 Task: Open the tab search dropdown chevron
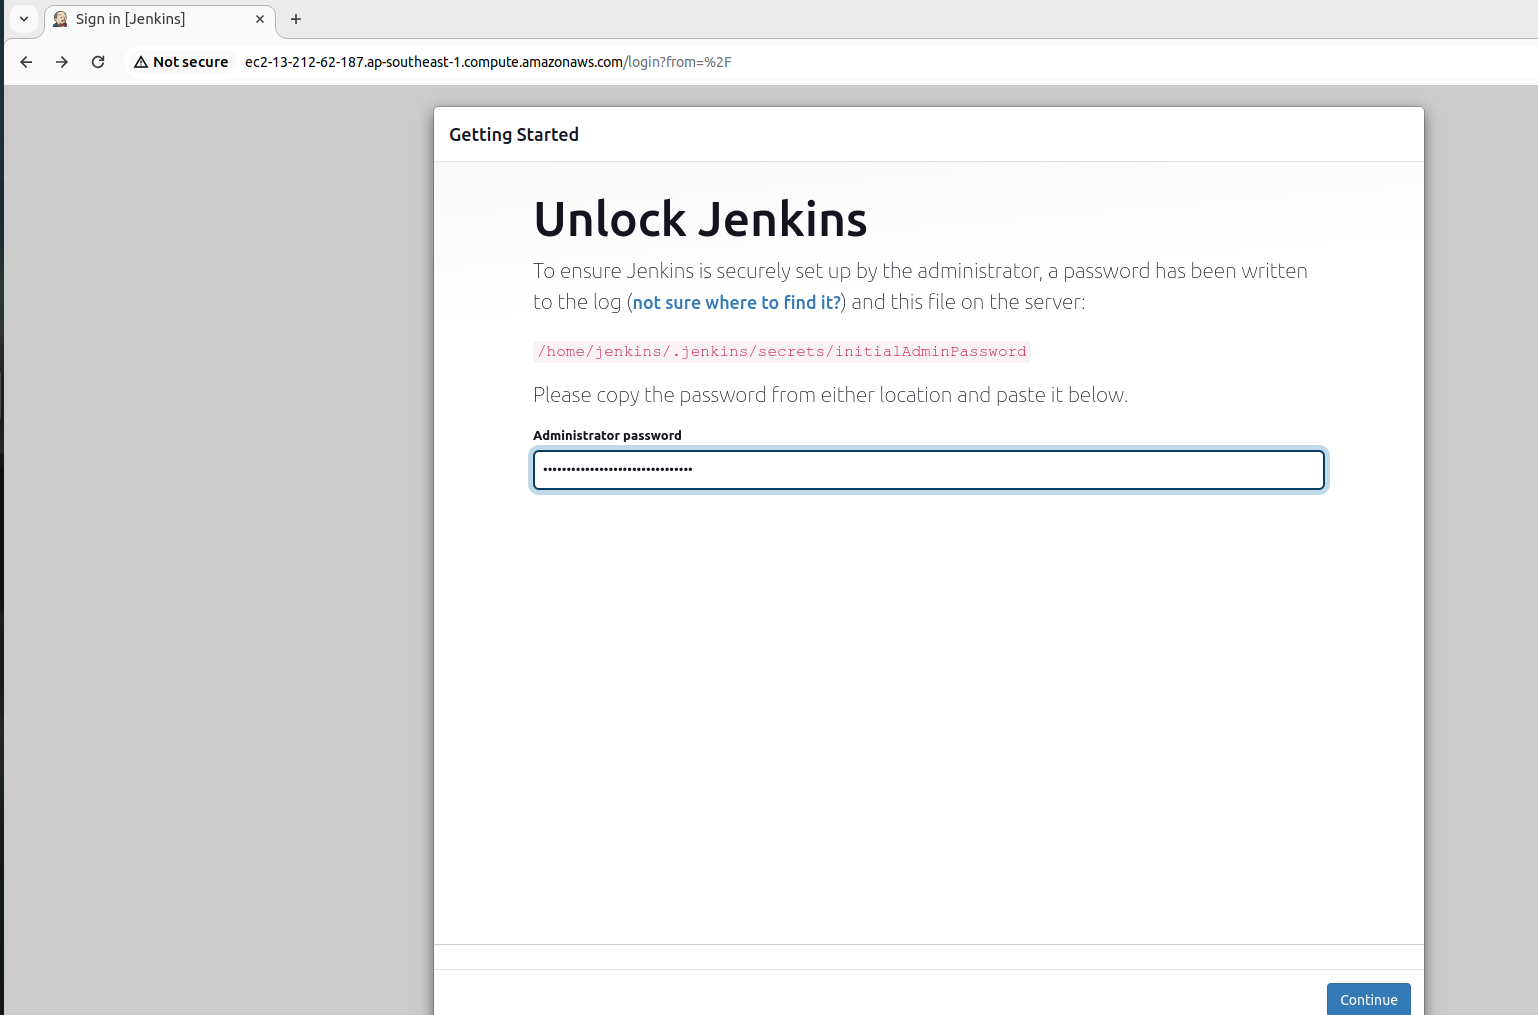click(24, 19)
